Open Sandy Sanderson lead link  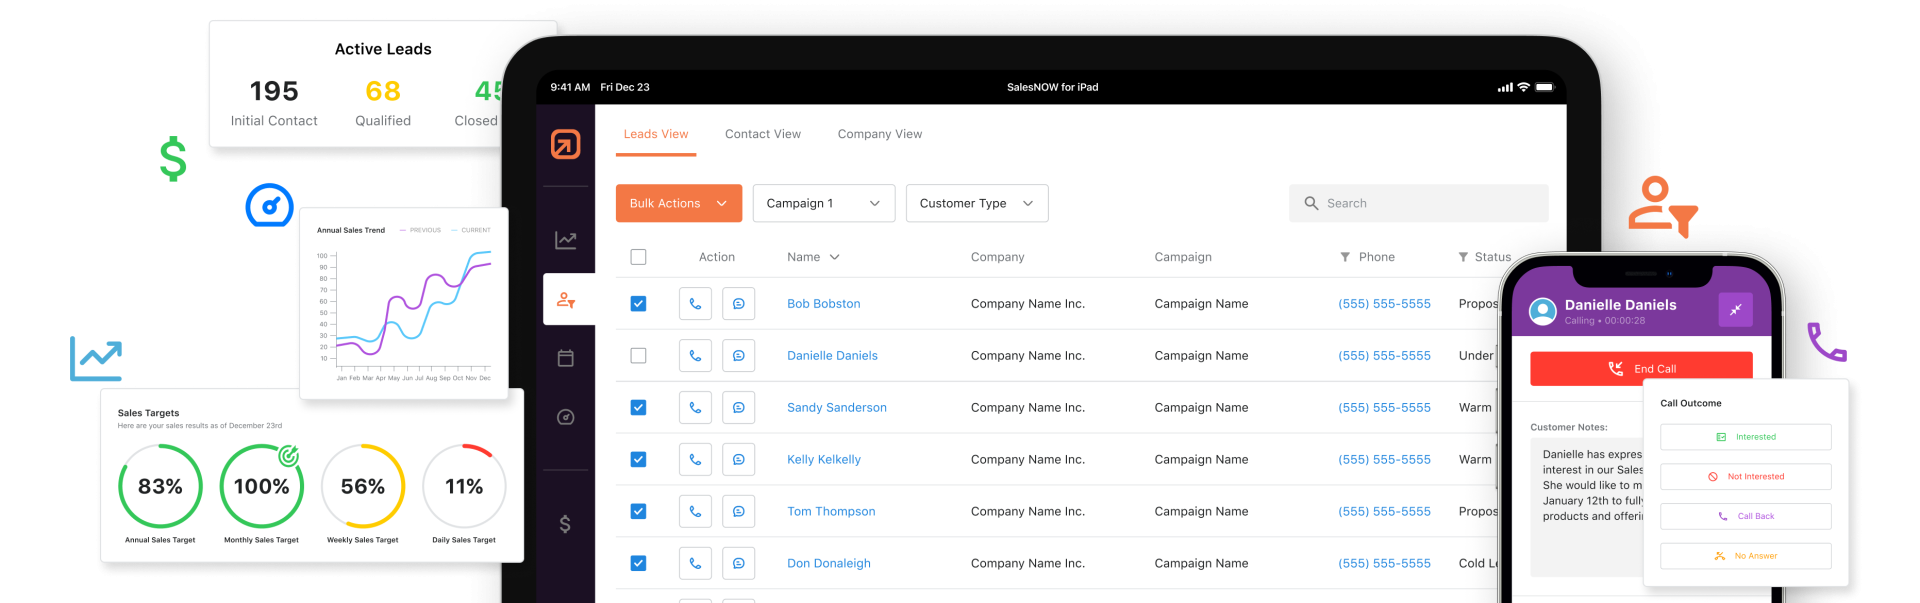[x=836, y=407]
